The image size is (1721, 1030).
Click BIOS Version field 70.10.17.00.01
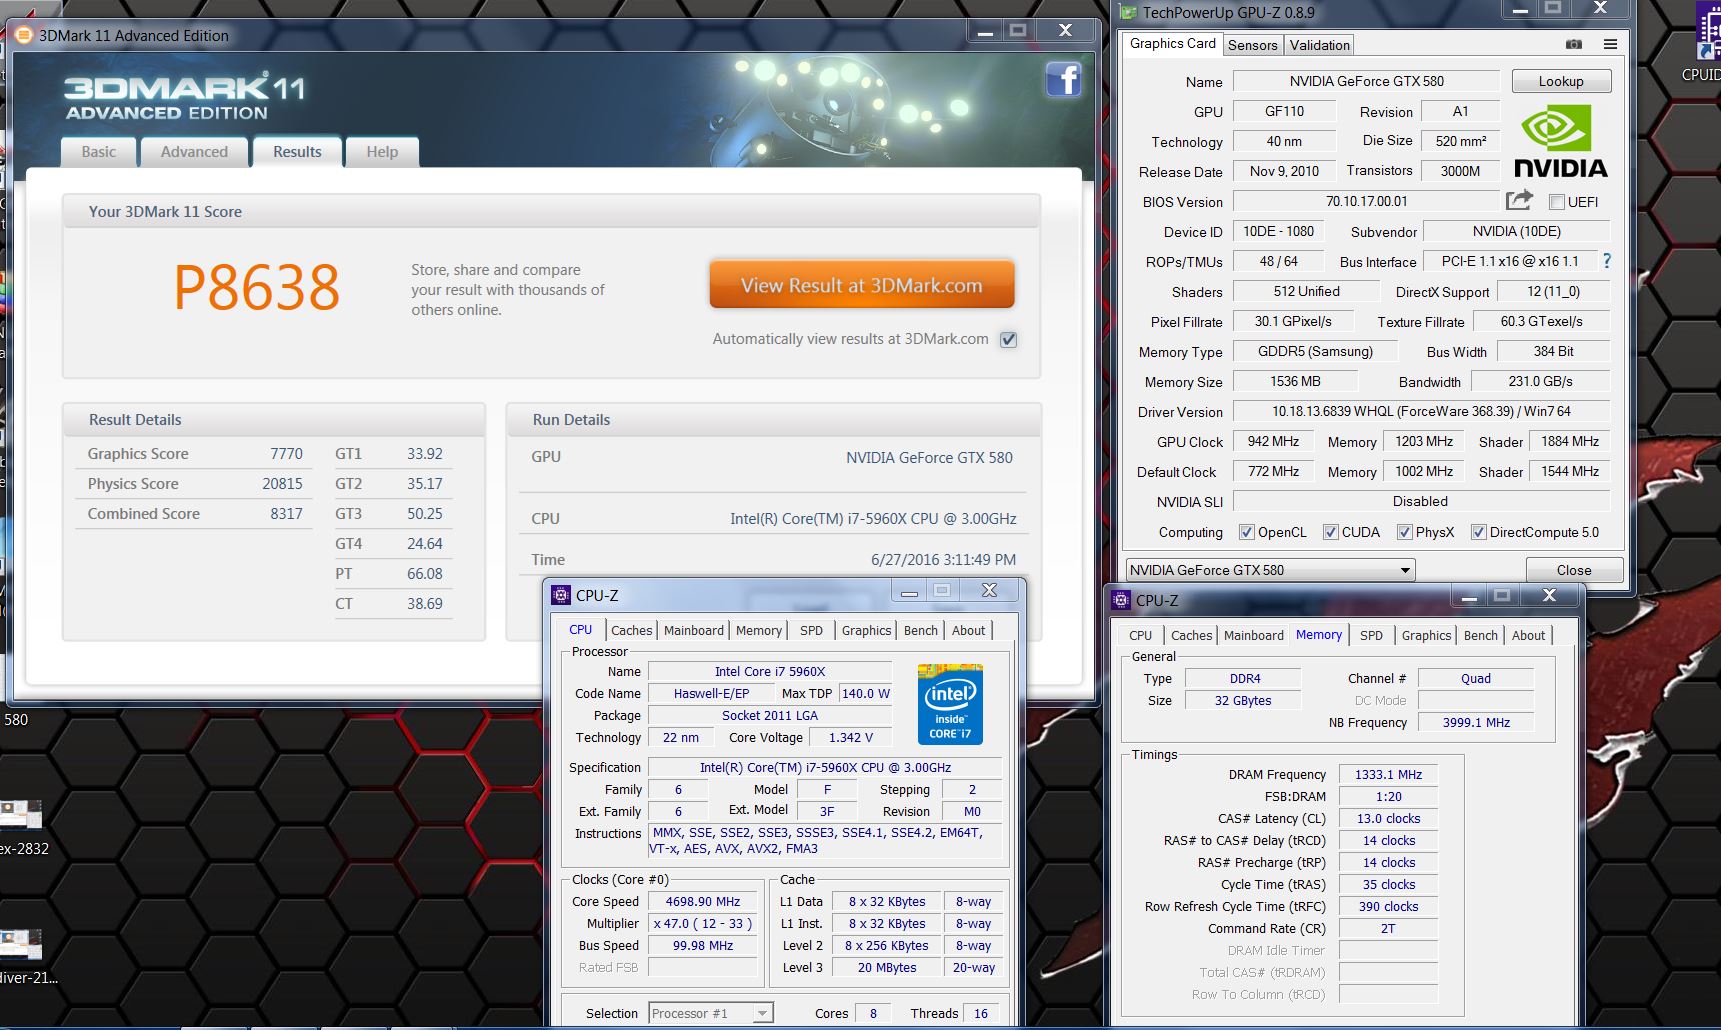(1366, 201)
